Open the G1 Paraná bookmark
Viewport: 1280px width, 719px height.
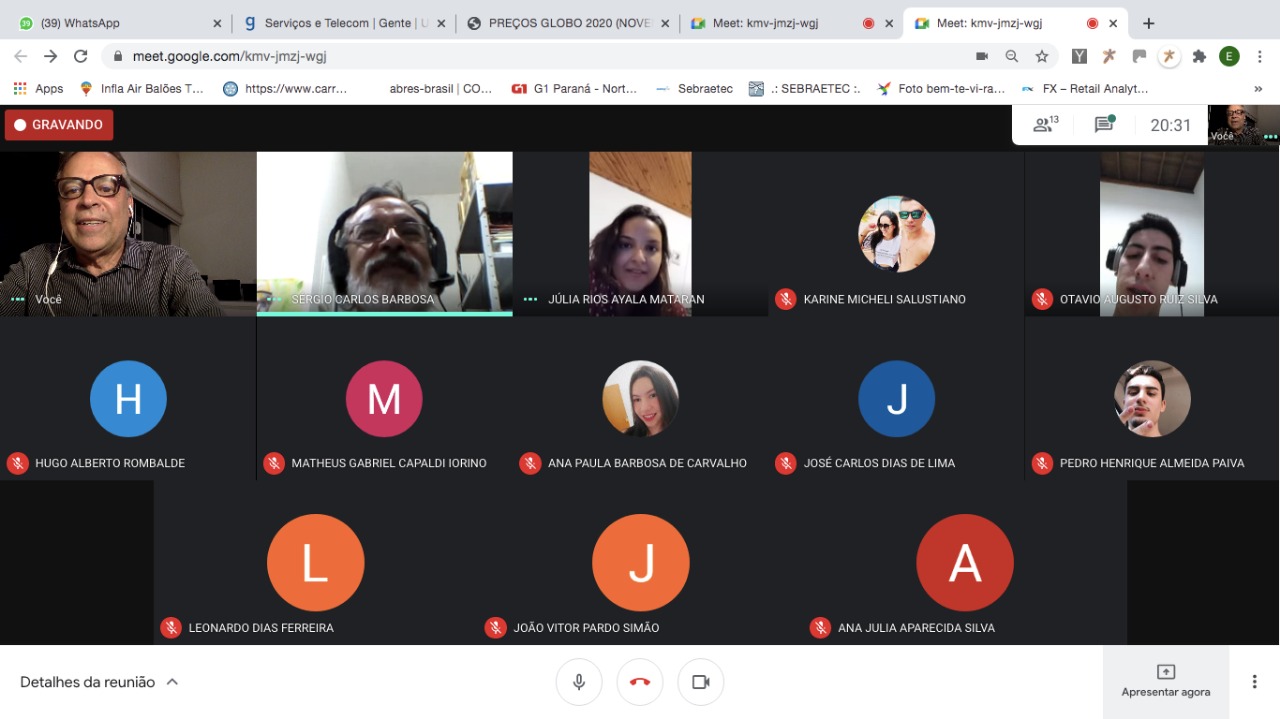coord(575,89)
